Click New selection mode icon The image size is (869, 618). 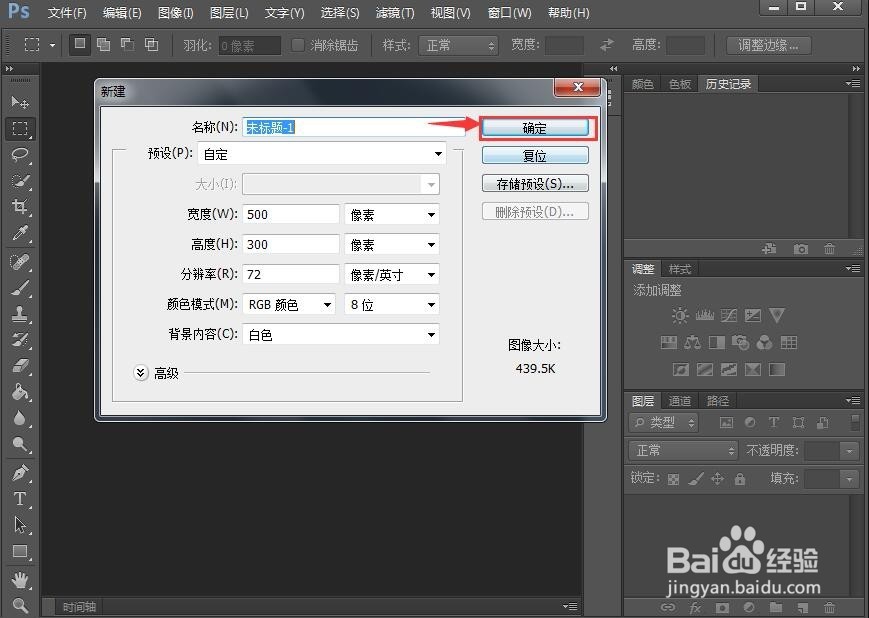80,44
